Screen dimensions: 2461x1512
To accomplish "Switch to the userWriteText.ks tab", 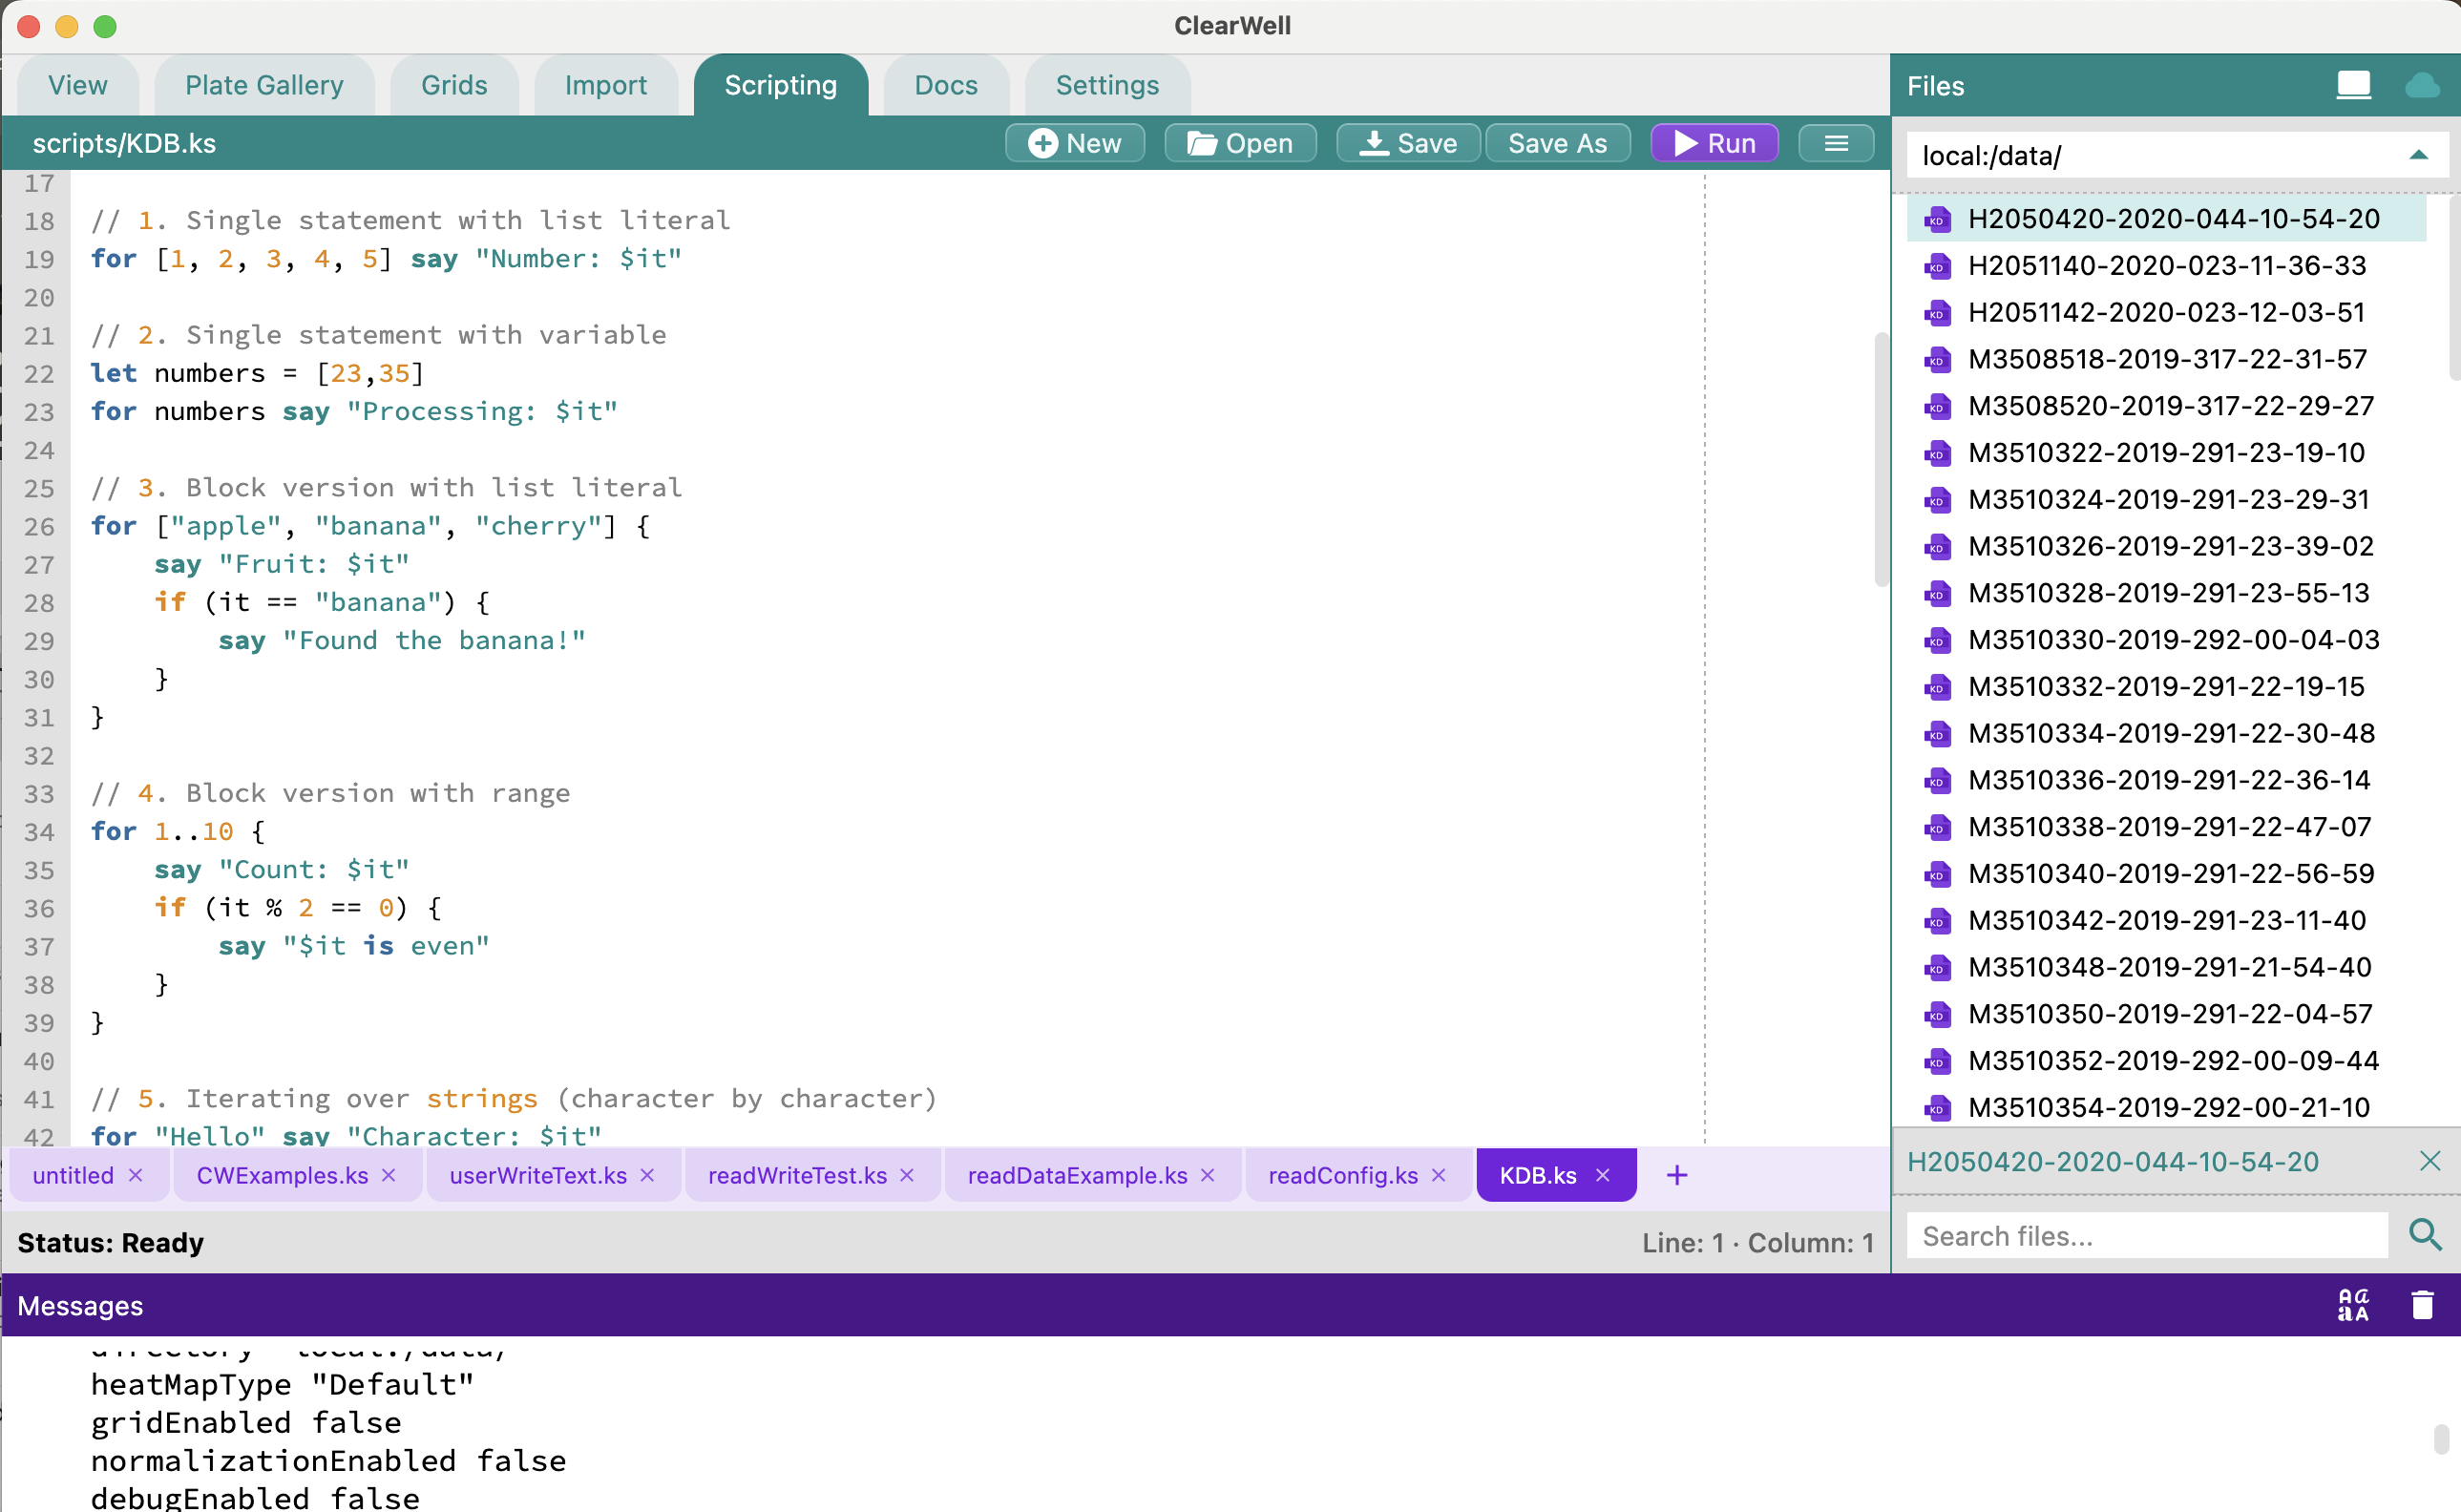I will coord(538,1175).
